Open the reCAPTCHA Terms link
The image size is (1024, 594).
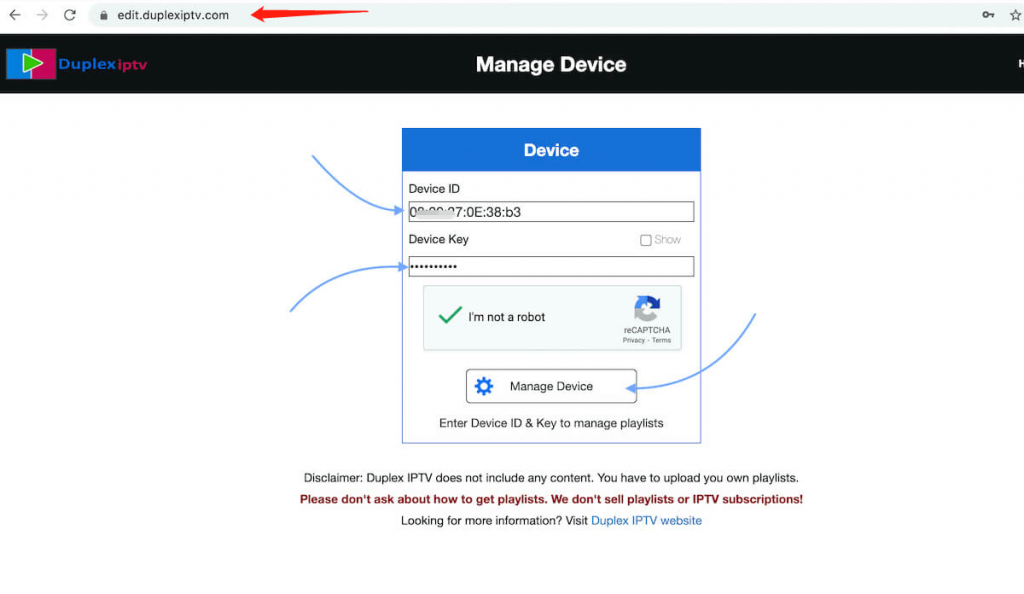tap(661, 340)
